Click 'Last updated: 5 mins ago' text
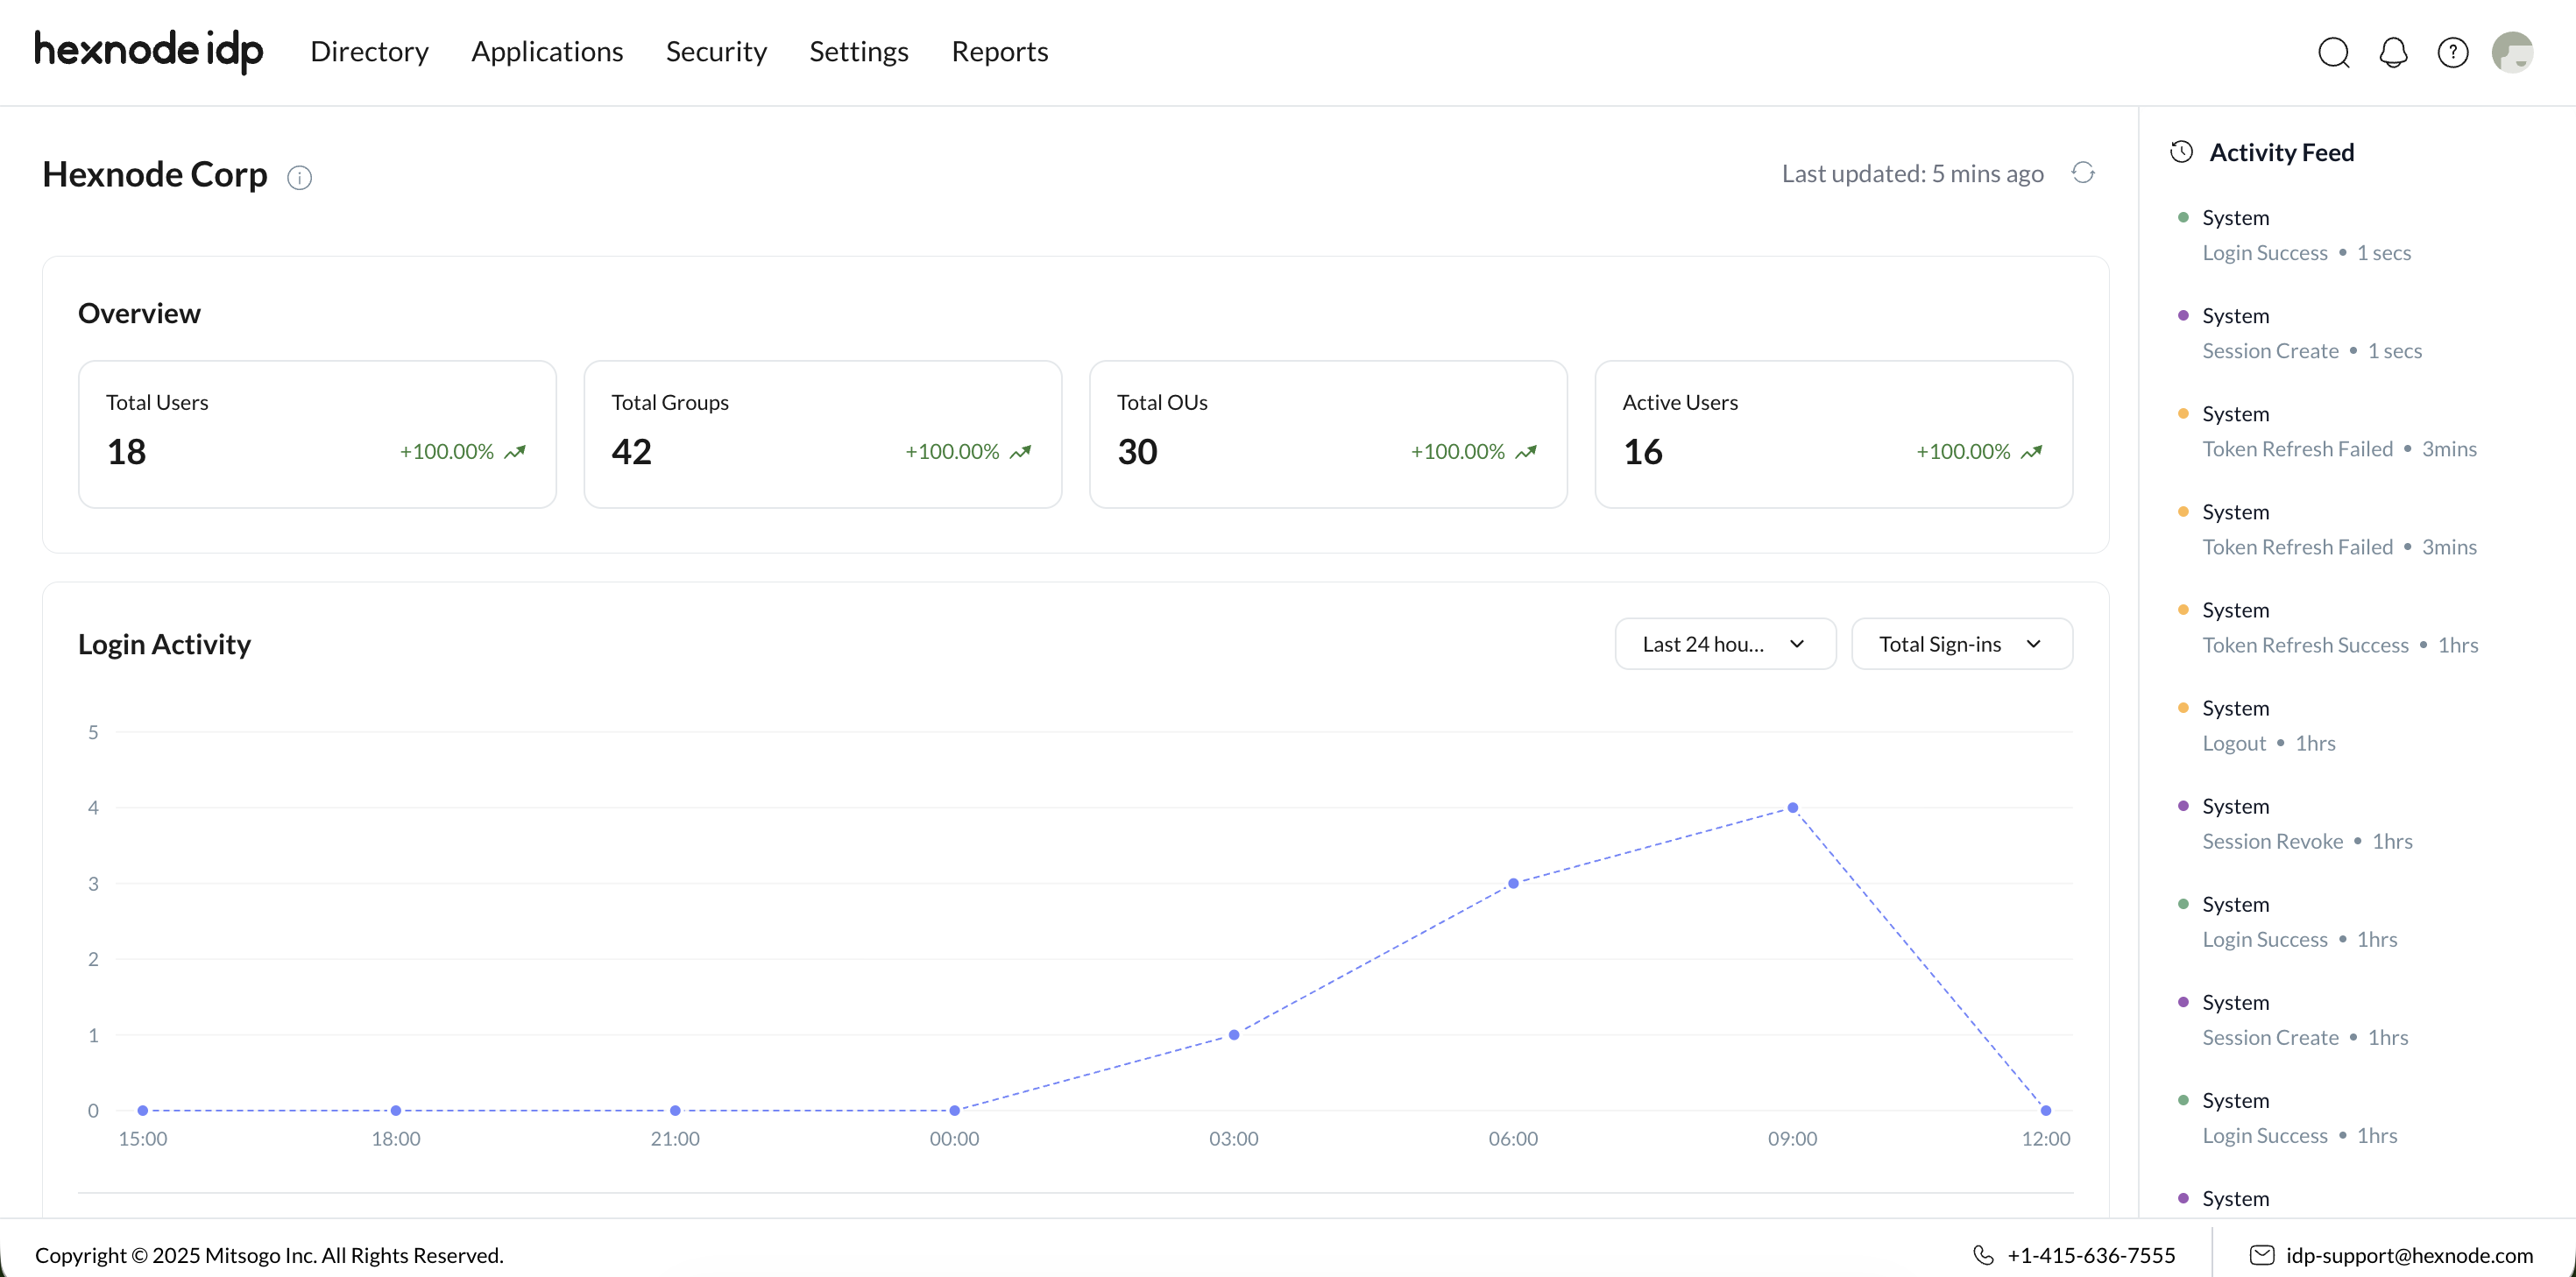This screenshot has height=1277, width=2576. 1912,174
